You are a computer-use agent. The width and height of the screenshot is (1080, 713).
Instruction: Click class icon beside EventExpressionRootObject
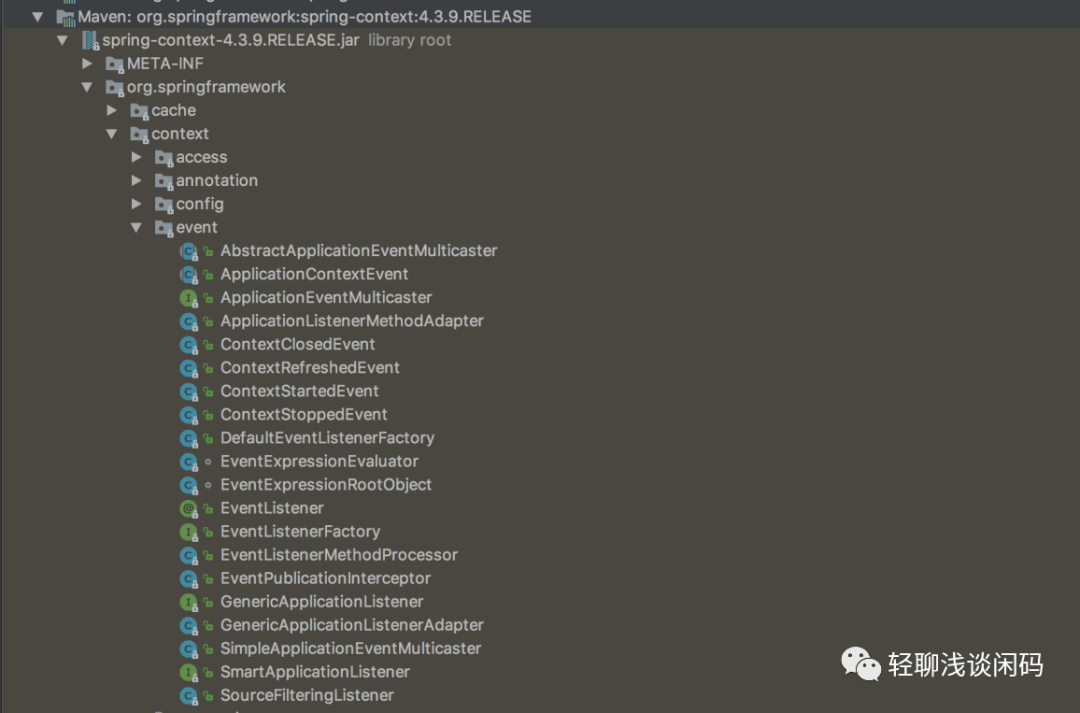(x=189, y=486)
